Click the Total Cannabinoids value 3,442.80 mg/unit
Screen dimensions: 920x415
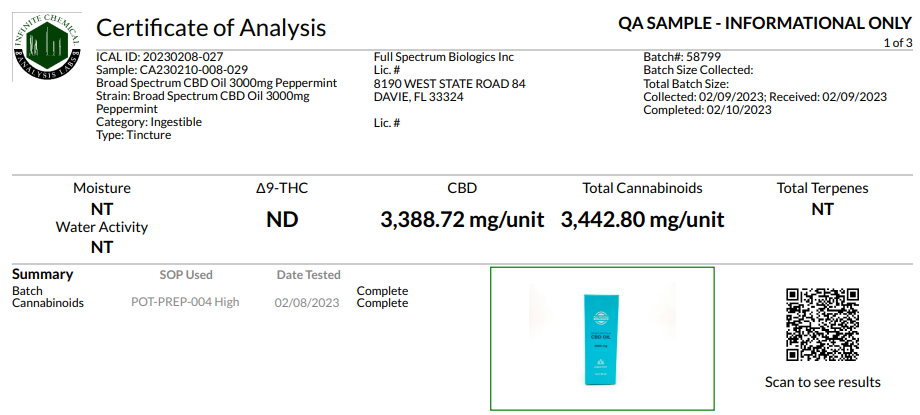642,220
